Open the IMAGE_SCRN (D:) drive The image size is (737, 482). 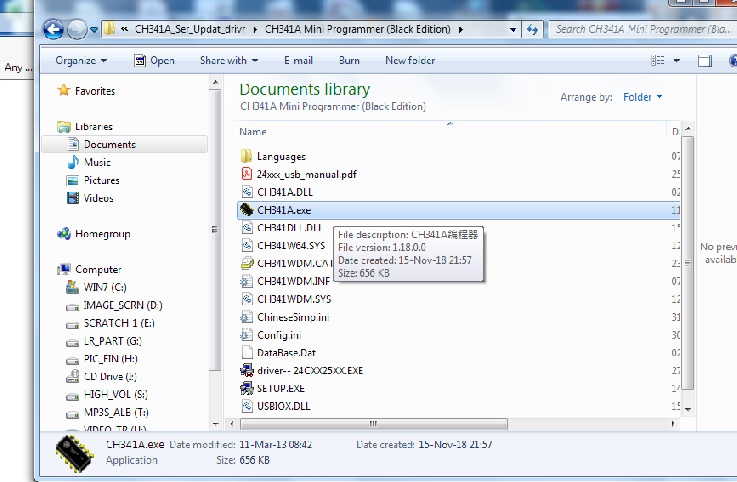(114, 305)
